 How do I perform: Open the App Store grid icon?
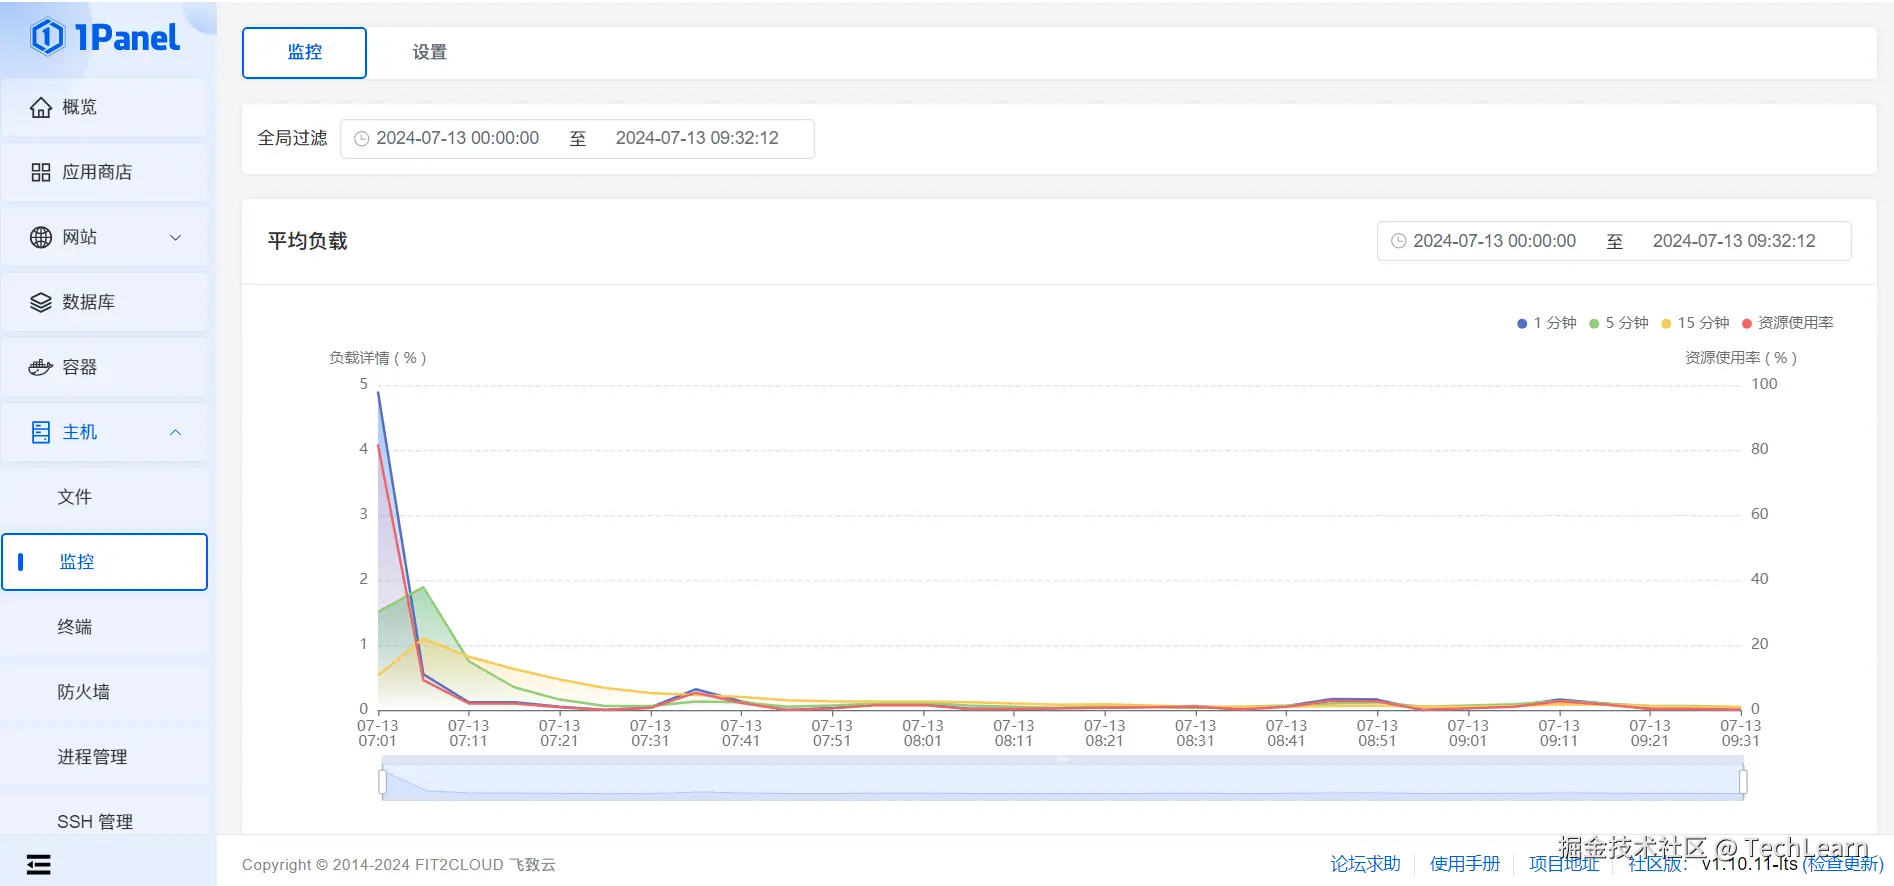[x=40, y=172]
